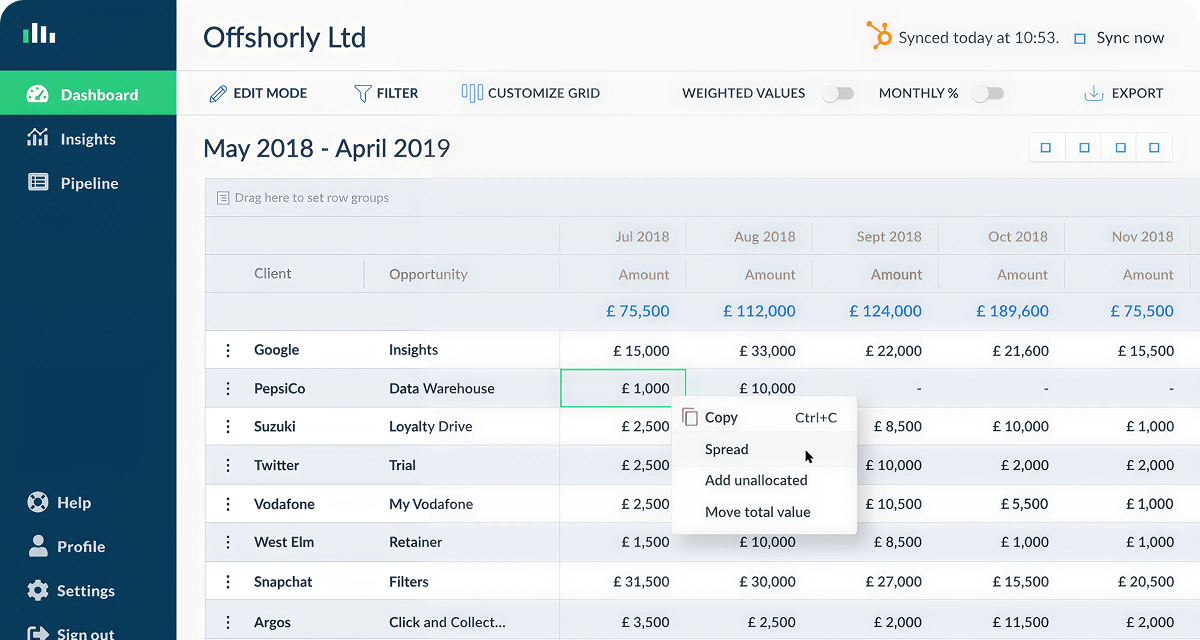The height and width of the screenshot is (640, 1200).
Task: Open Settings using the gear icon
Action: (38, 590)
